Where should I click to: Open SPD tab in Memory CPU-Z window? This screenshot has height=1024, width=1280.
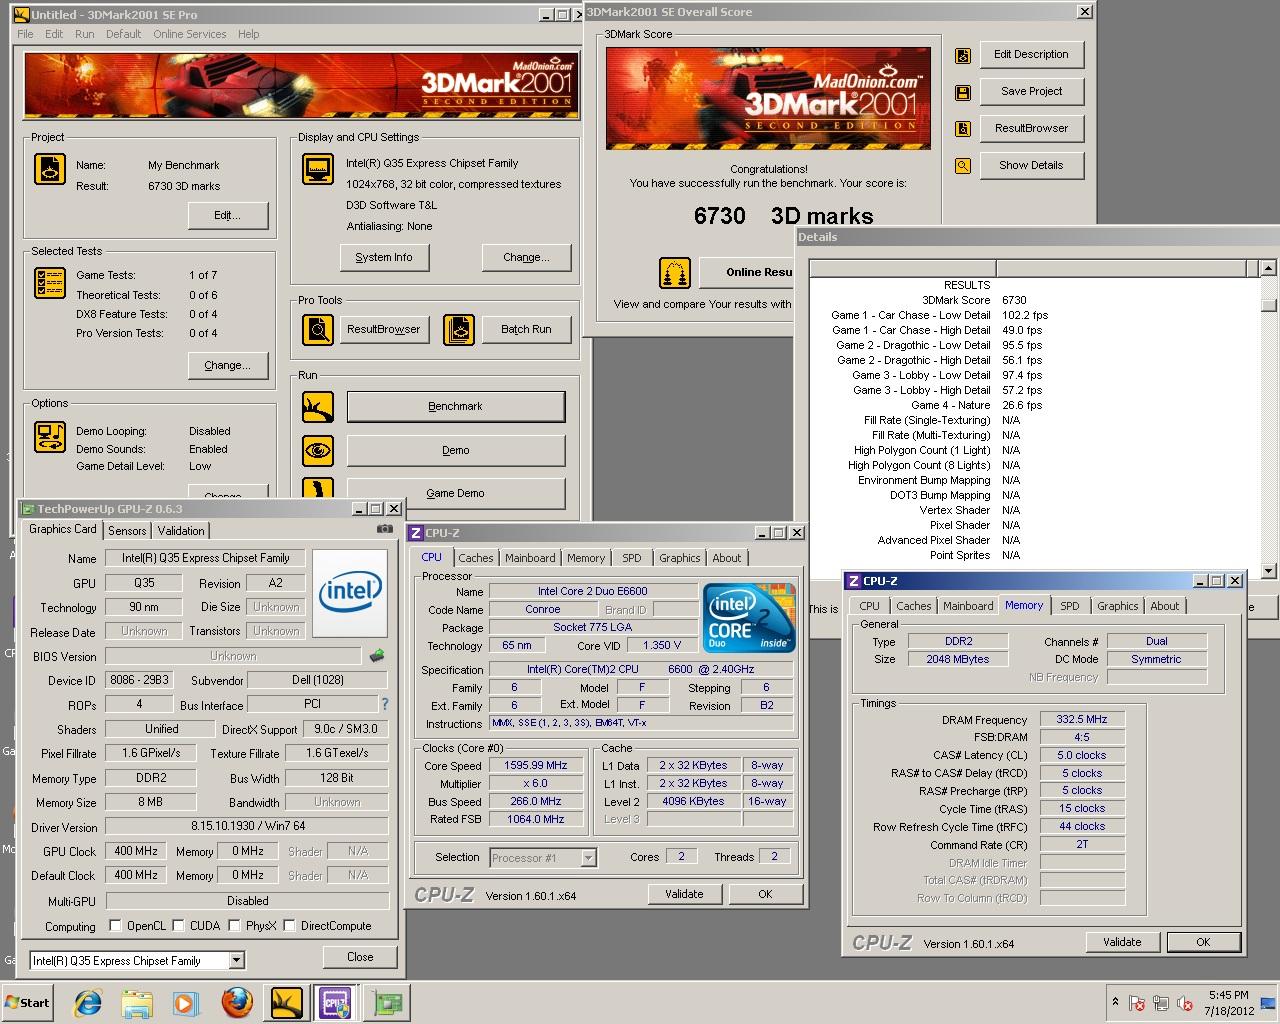[x=1070, y=606]
